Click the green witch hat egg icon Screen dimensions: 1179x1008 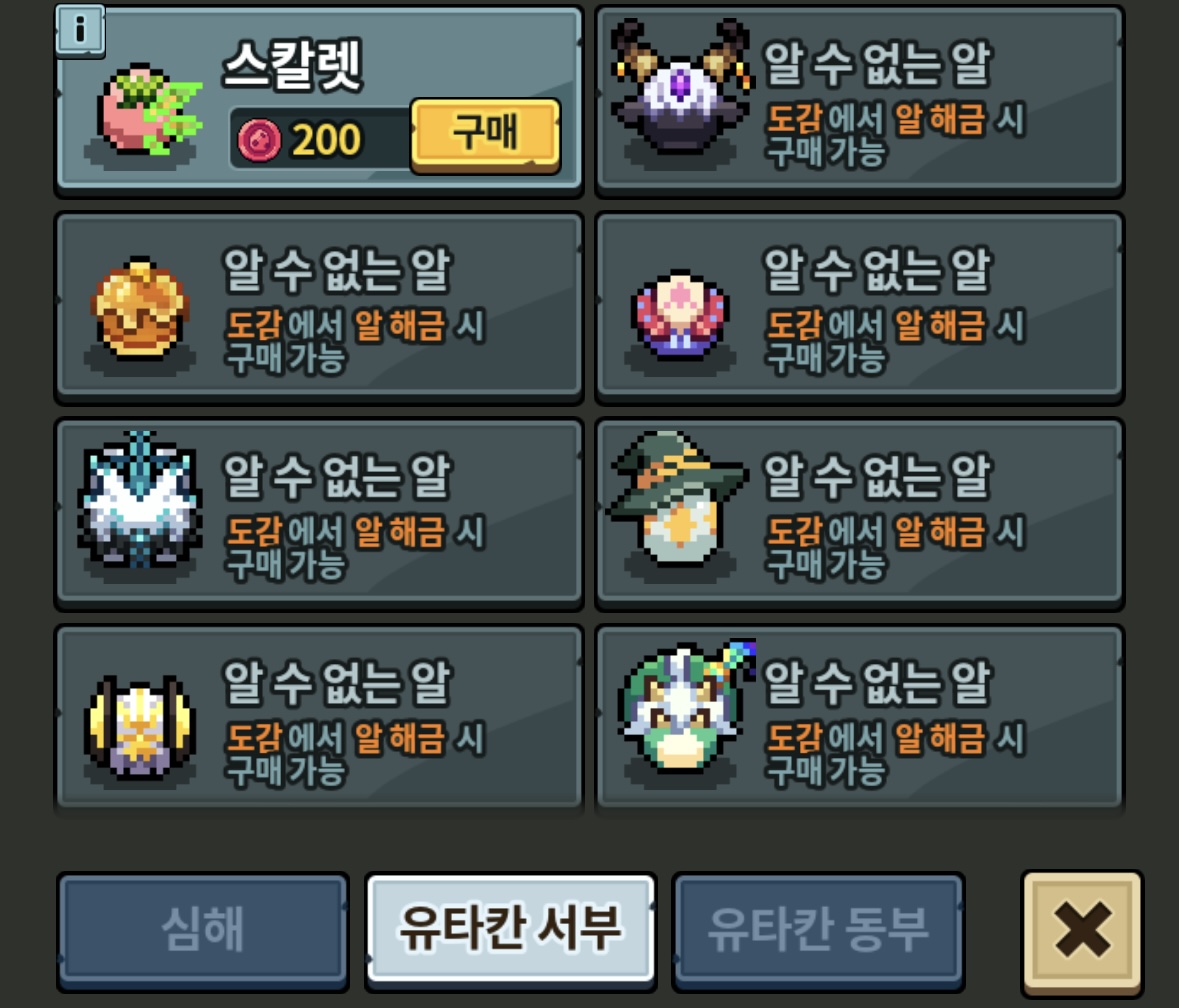pos(679,498)
